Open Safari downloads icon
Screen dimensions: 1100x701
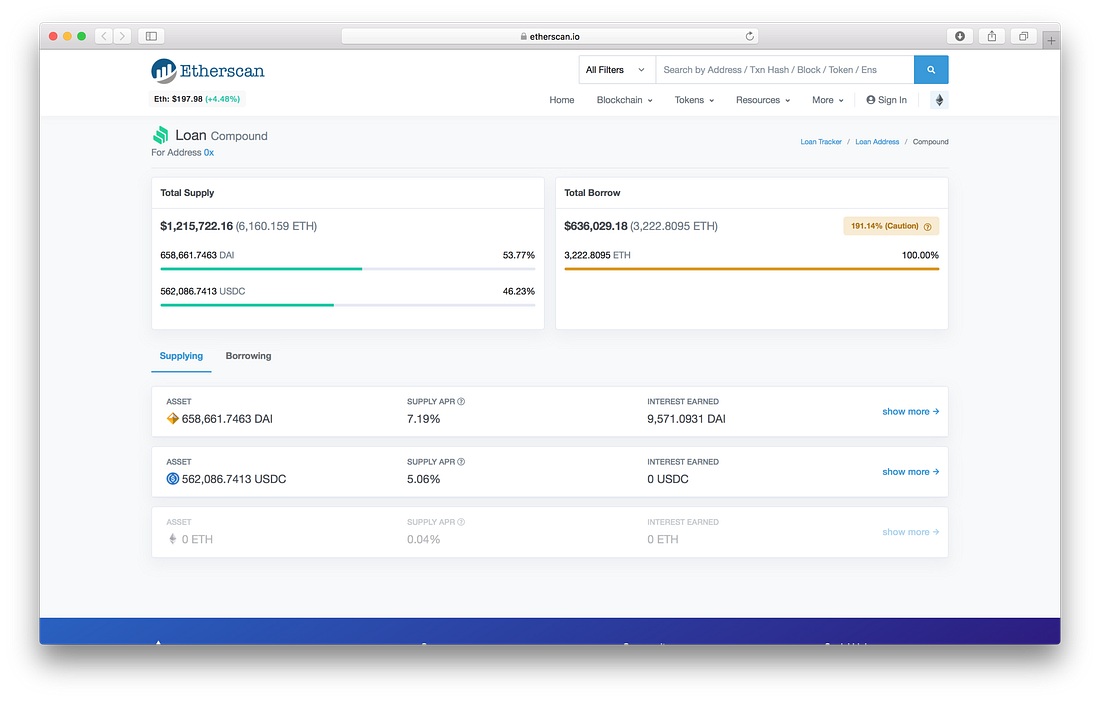click(x=960, y=36)
